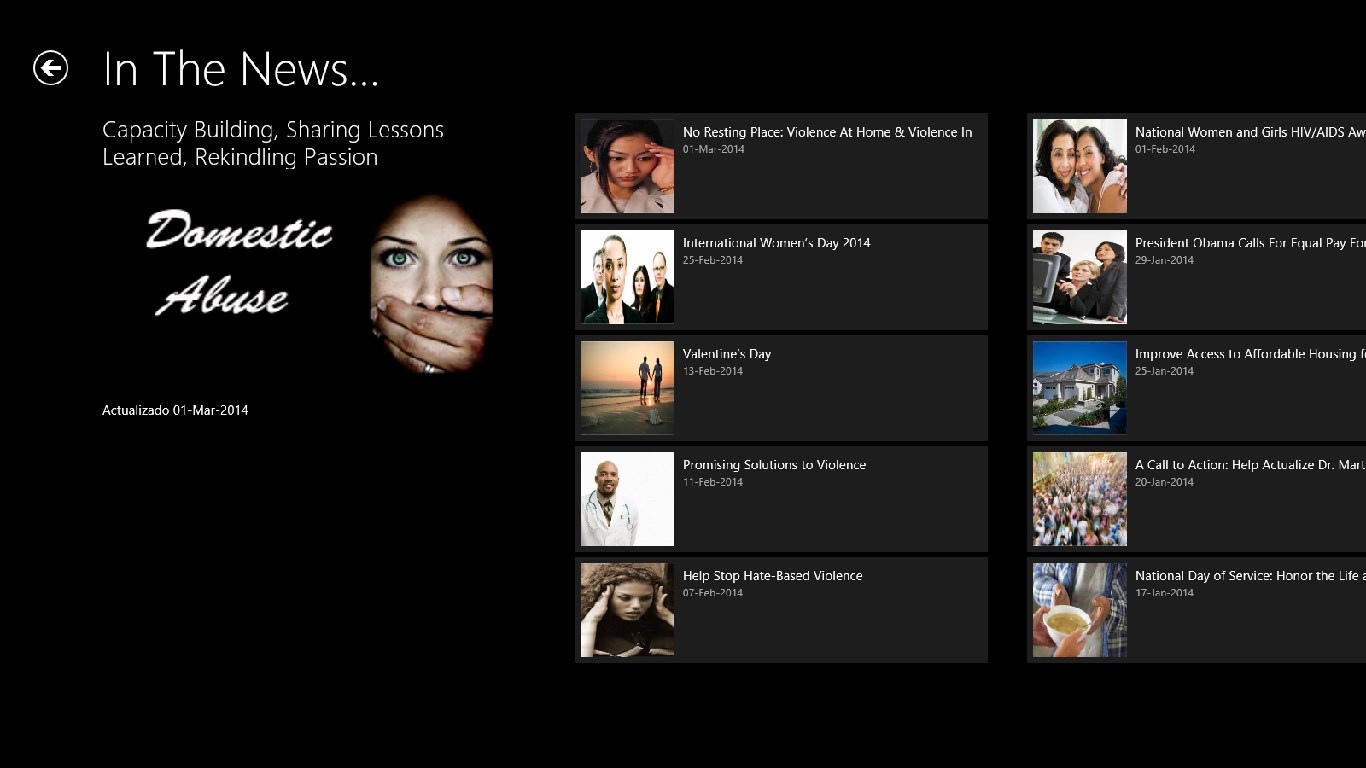
Task: Click the soup bowl photo thumbnail
Action: click(x=1079, y=610)
